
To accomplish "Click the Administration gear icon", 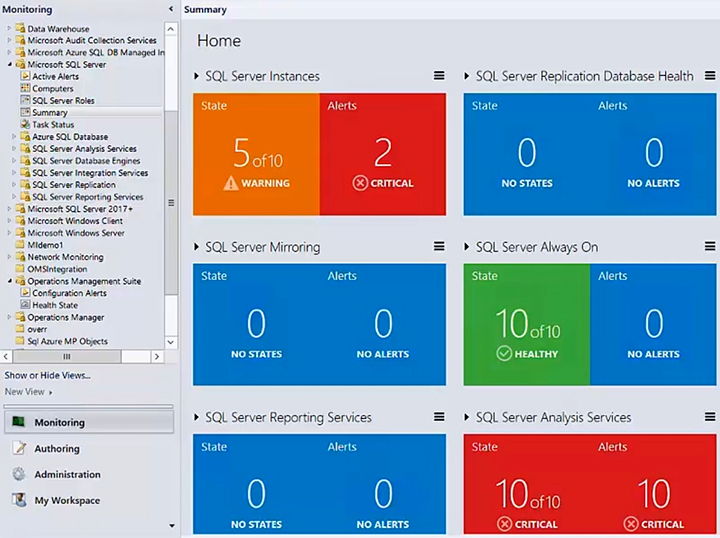I will [x=19, y=474].
